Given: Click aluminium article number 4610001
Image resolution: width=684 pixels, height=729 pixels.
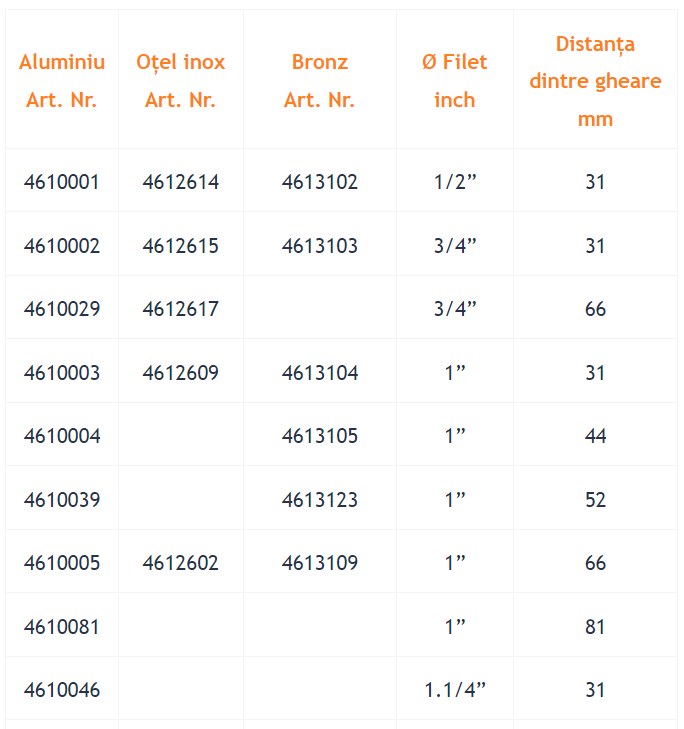Looking at the screenshot, I should (x=61, y=182).
